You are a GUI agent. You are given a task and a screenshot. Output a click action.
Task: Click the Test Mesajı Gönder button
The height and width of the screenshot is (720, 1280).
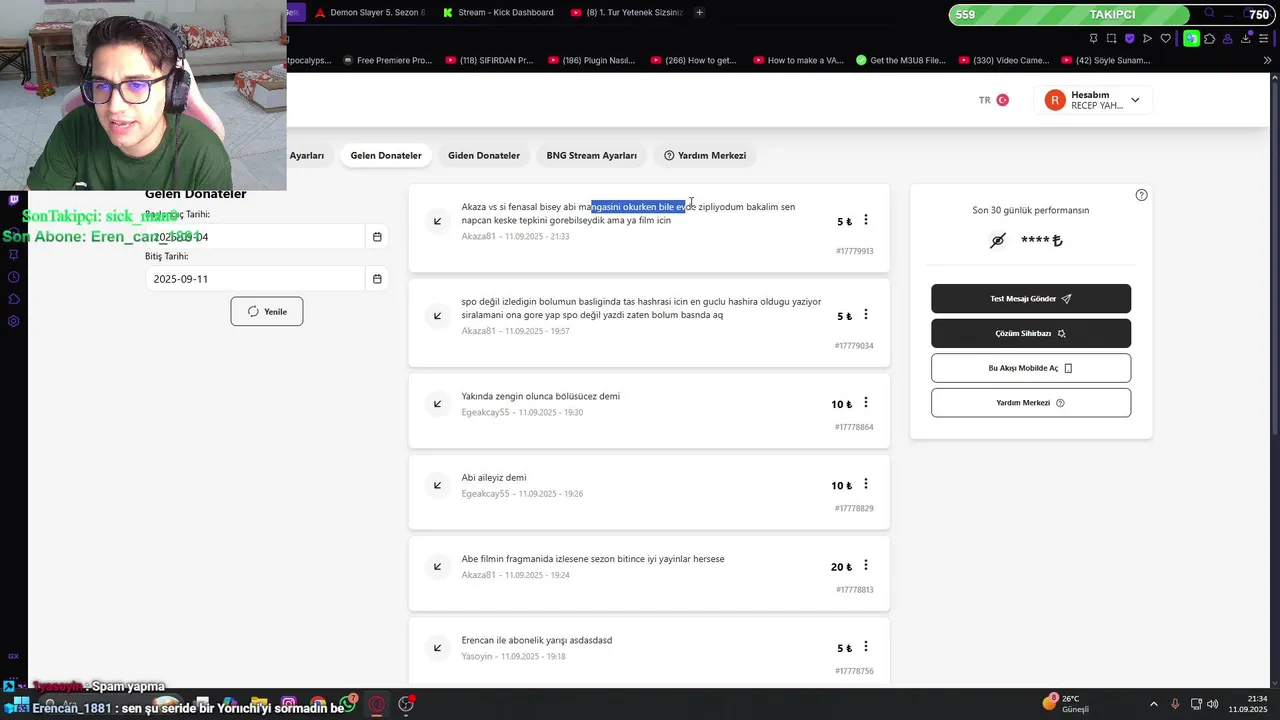1031,299
